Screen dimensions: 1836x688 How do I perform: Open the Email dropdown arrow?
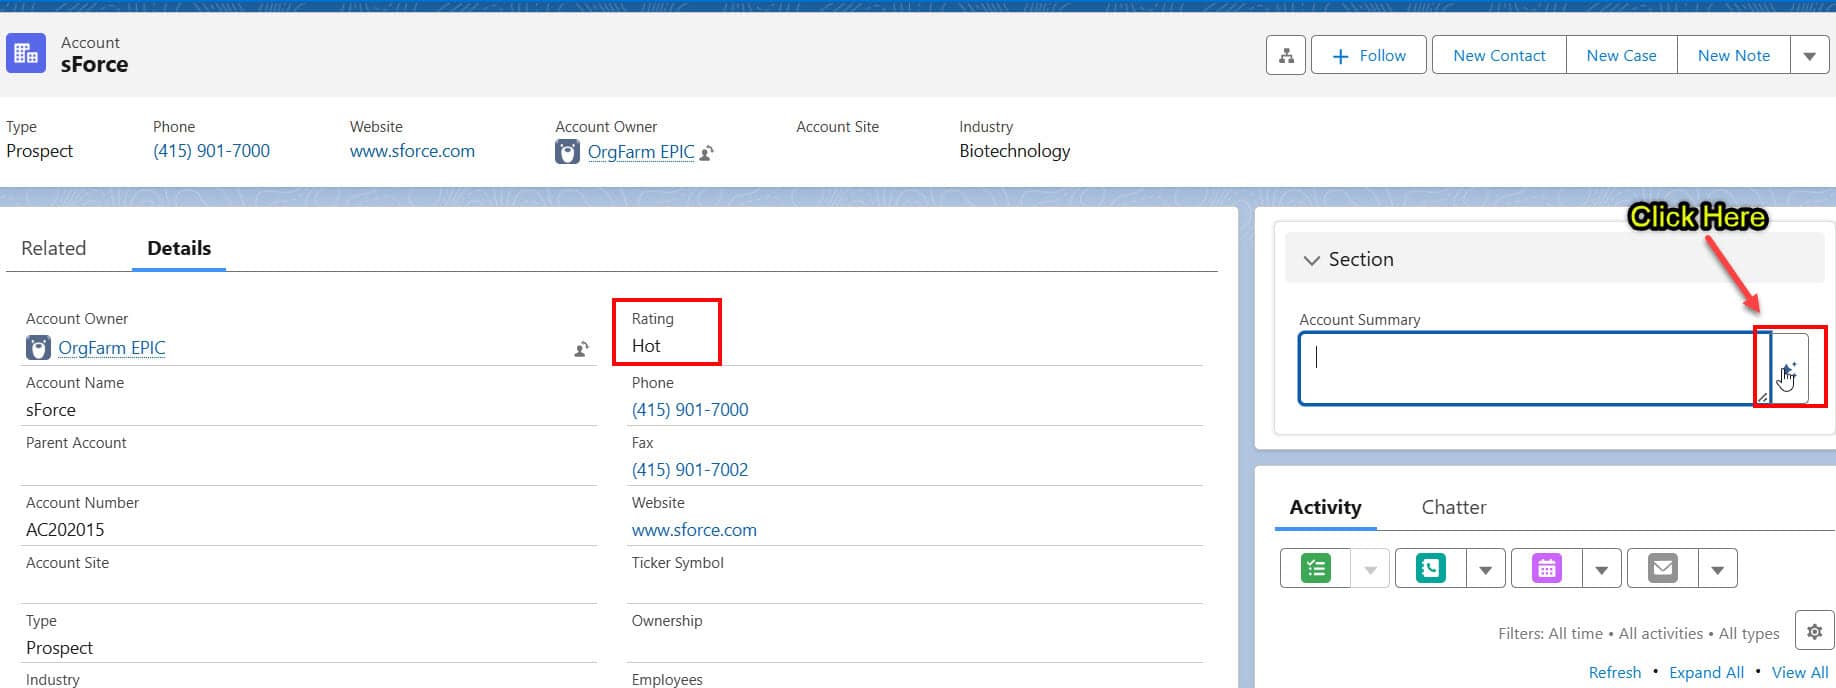(x=1717, y=570)
